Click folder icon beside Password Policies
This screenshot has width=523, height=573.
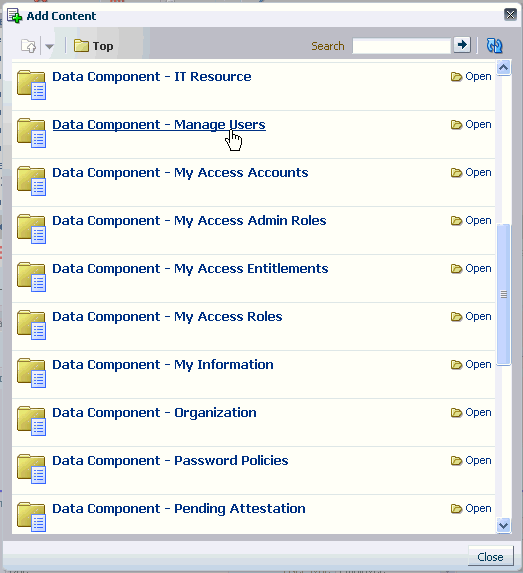[31, 469]
